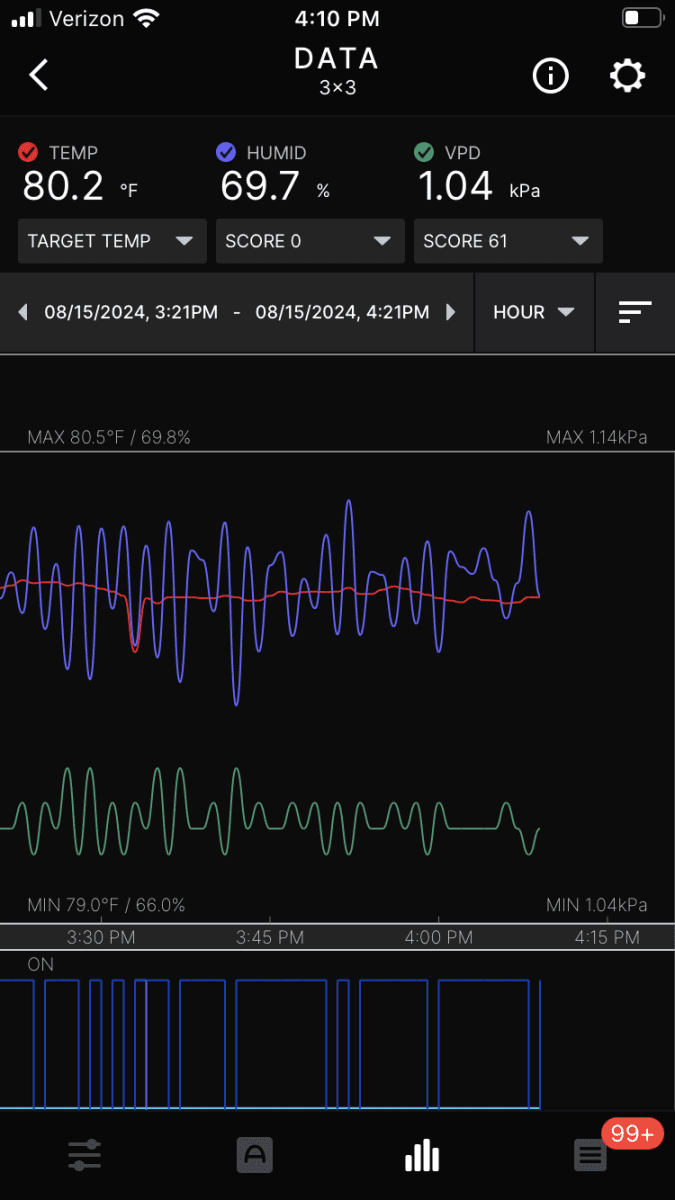Open the notifications log tab
The height and width of the screenshot is (1200, 675).
(590, 1157)
